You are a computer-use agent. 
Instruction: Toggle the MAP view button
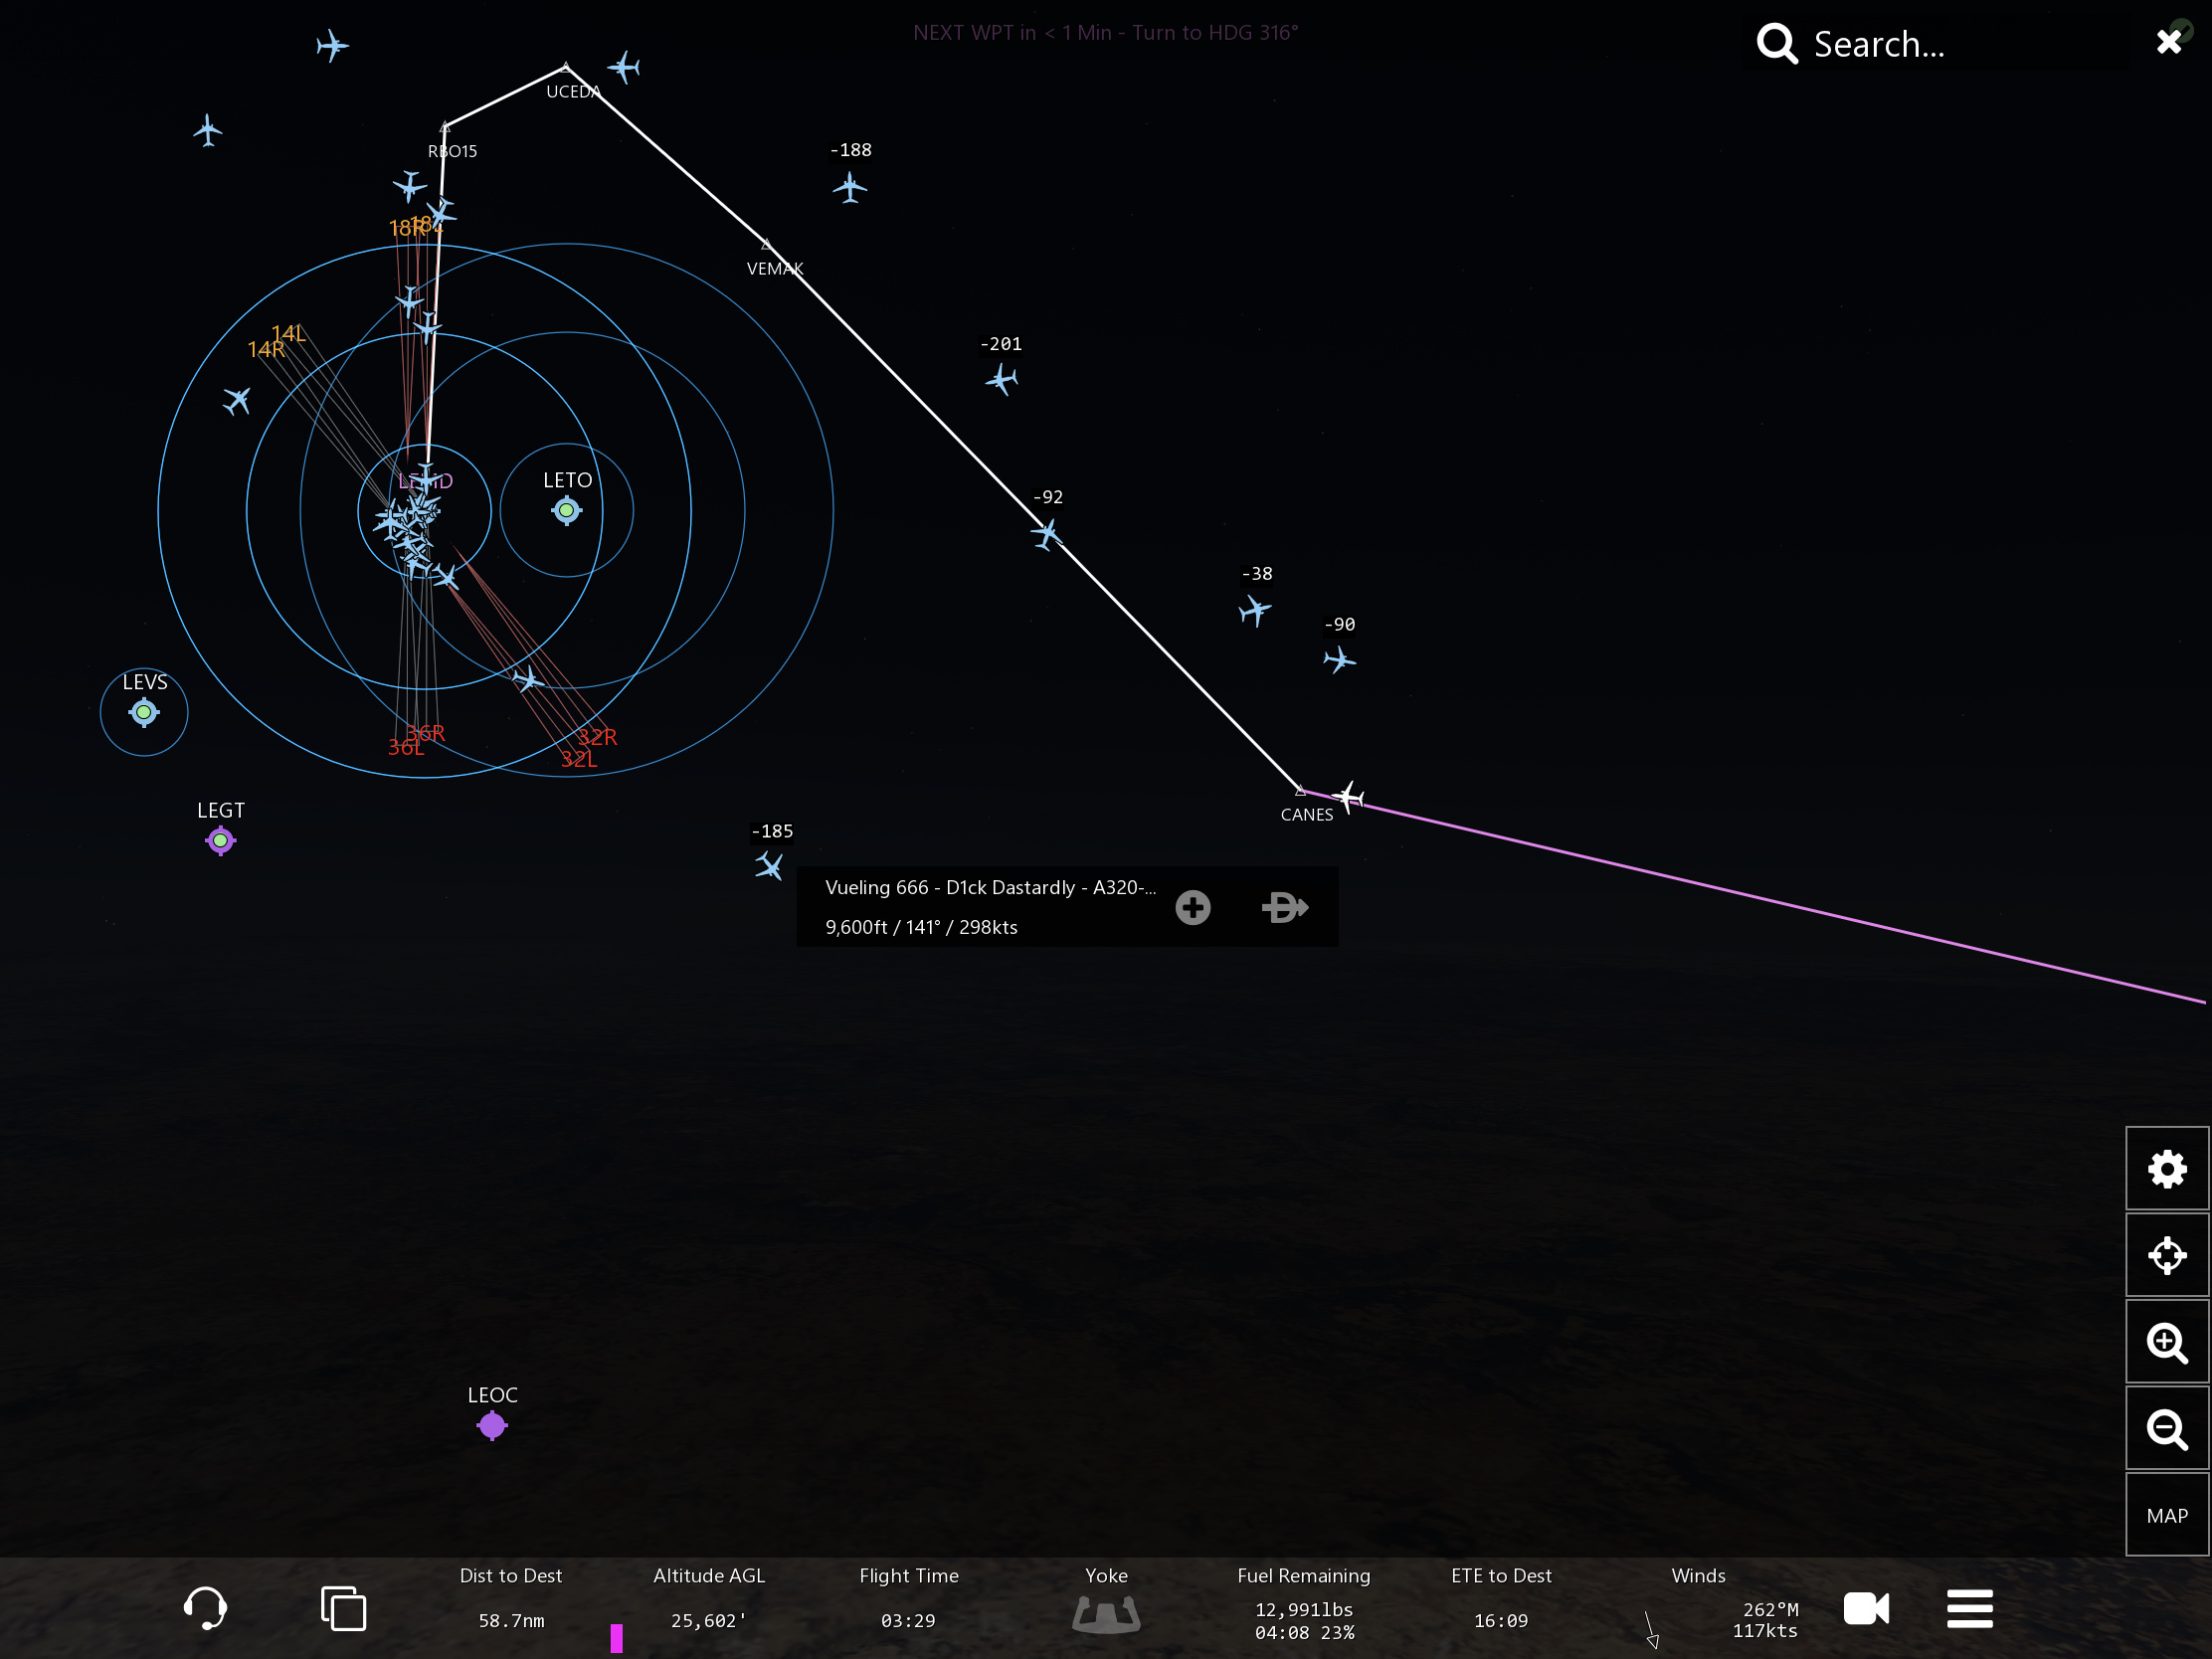[x=2166, y=1515]
